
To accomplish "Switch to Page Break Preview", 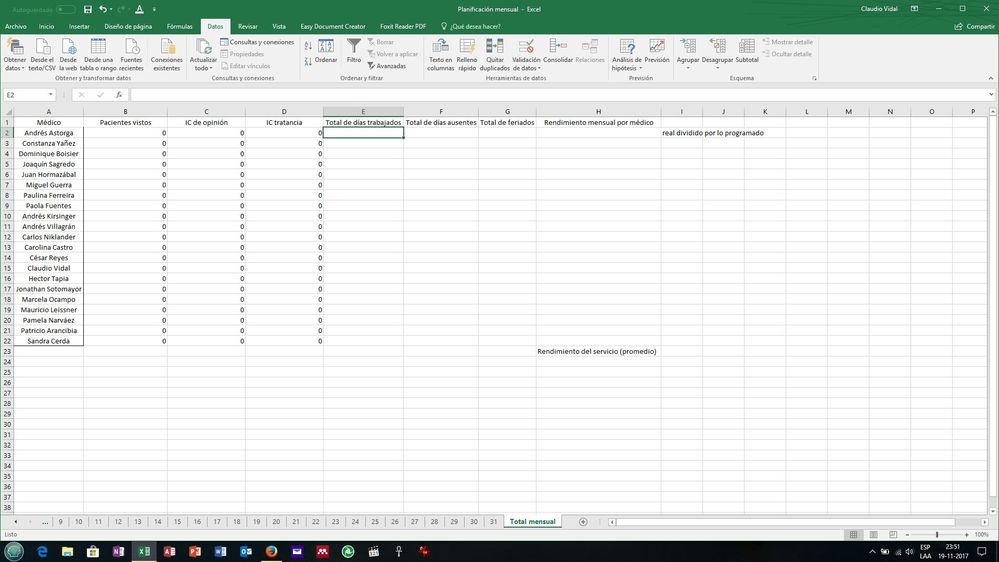I will [893, 535].
